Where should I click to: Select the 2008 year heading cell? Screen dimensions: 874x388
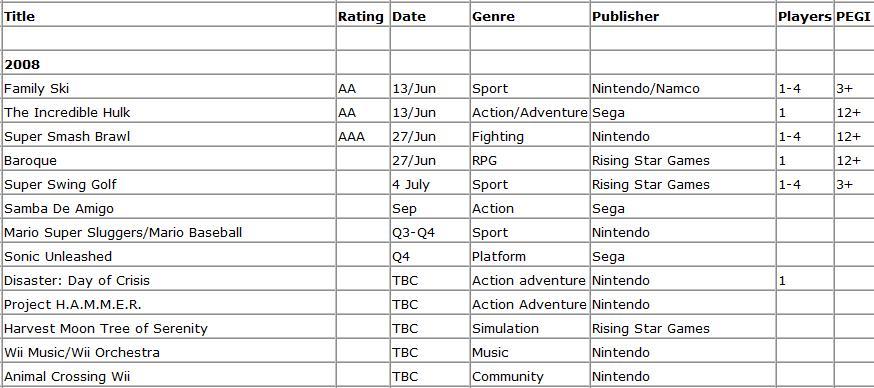point(168,64)
